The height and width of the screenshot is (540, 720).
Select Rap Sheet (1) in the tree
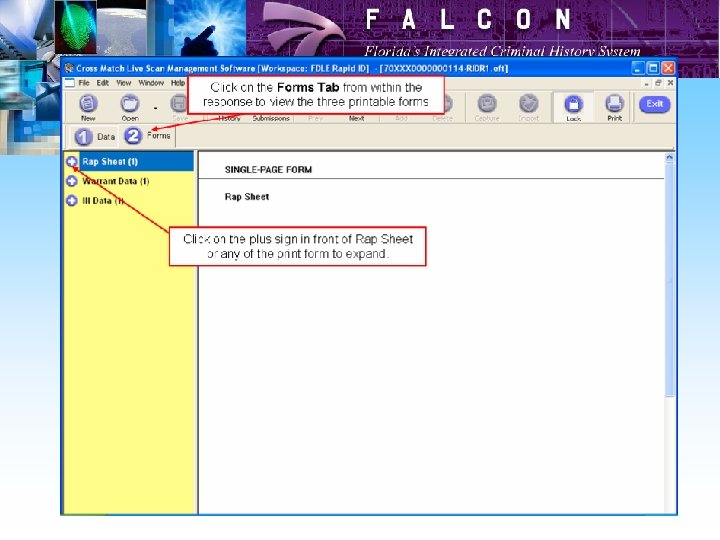110,162
